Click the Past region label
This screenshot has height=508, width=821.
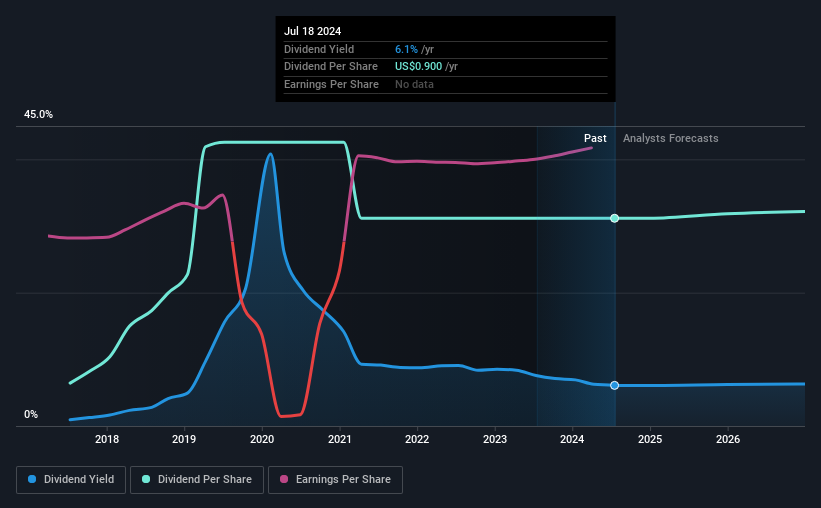click(595, 138)
